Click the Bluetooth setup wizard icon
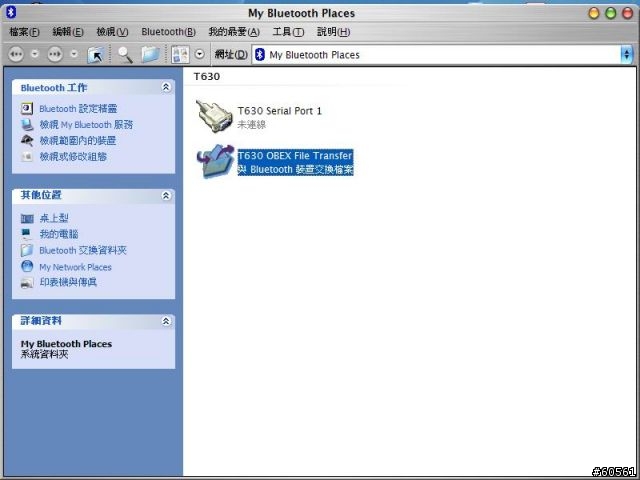 27,109
